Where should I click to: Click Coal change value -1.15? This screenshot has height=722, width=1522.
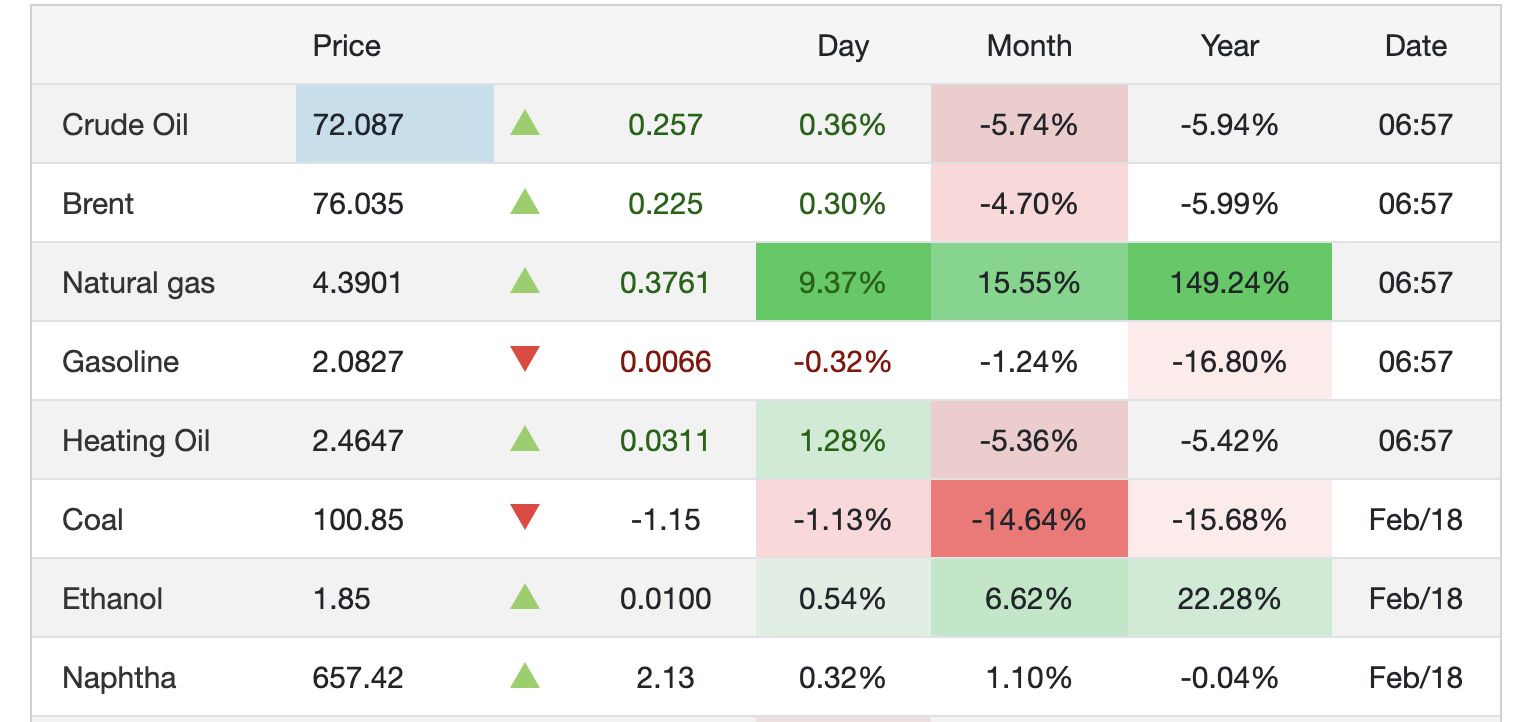point(665,519)
